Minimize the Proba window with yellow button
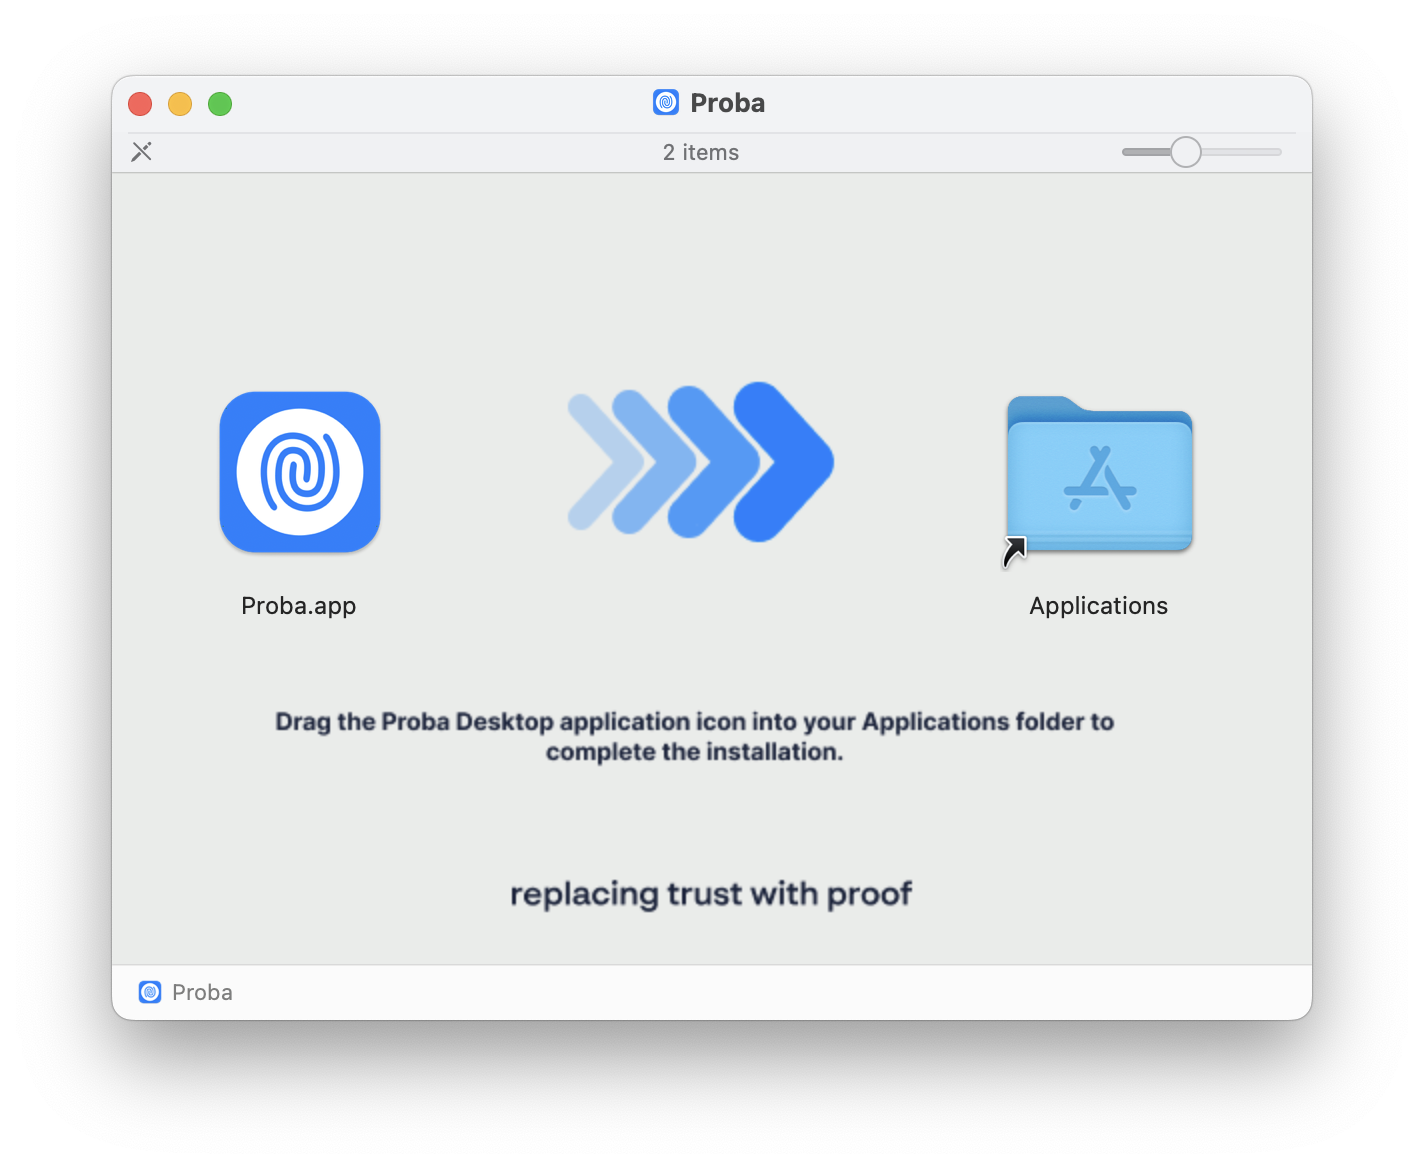This screenshot has width=1424, height=1168. point(180,104)
